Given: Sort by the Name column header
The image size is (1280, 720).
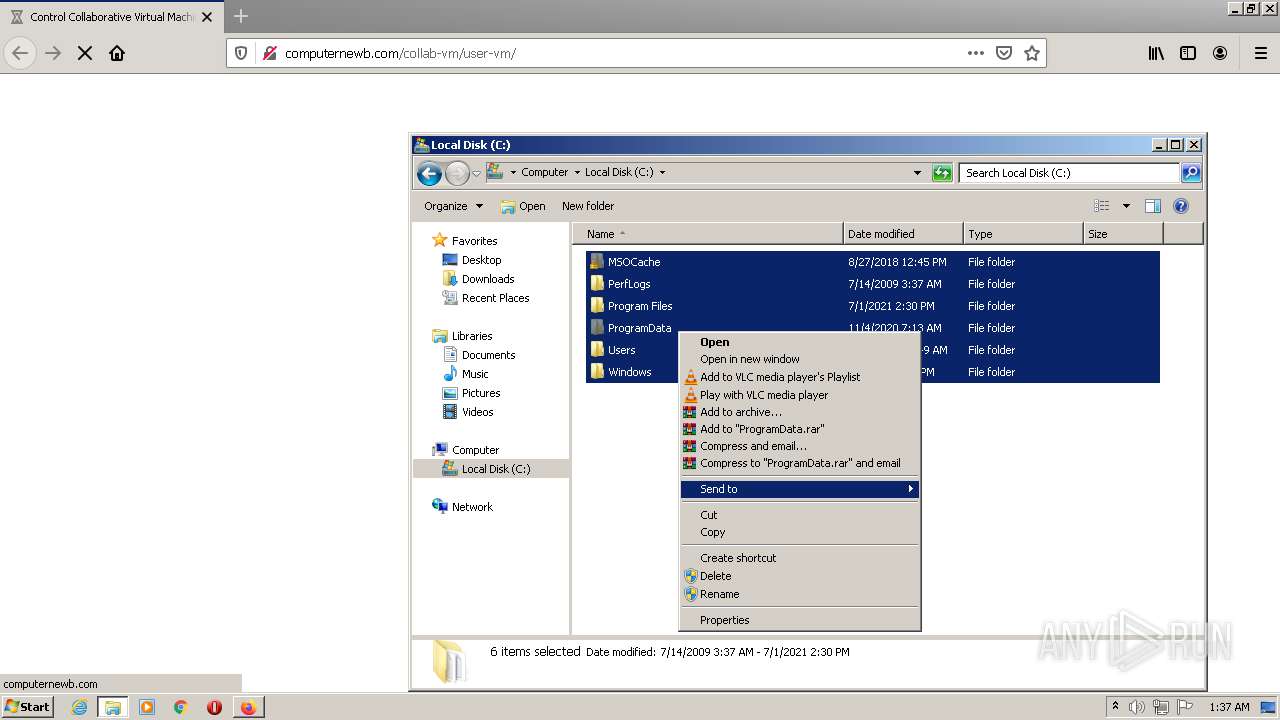Looking at the screenshot, I should (708, 234).
